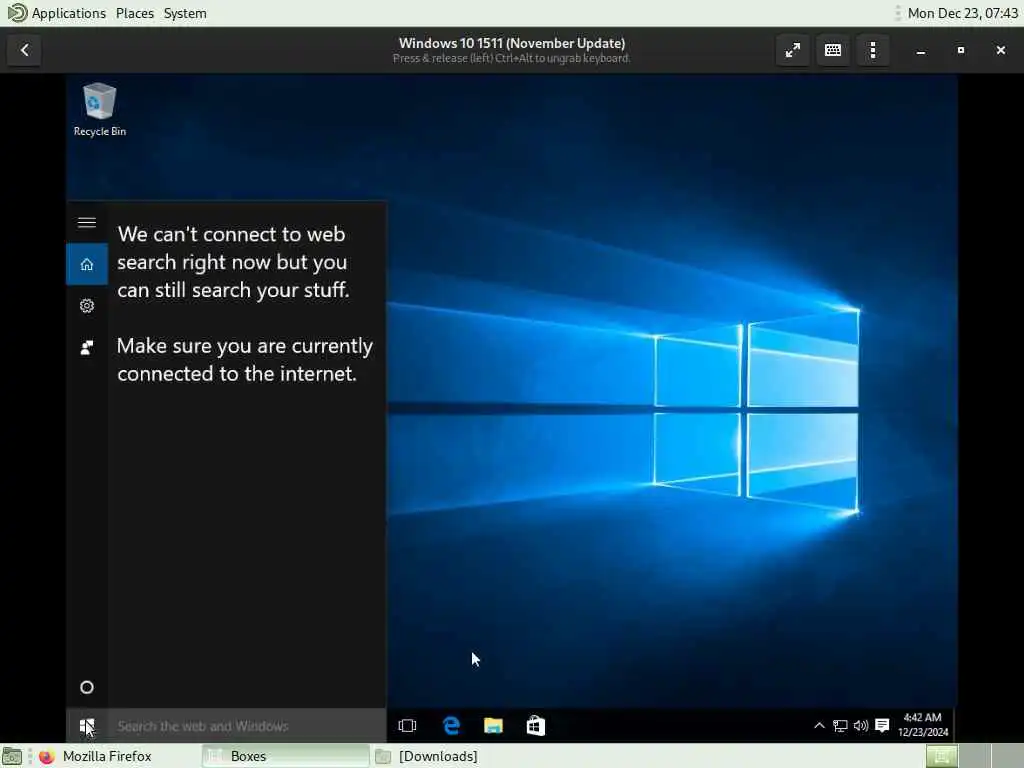Screen dimensions: 1024x768
Task: Open Cortana feedback person icon
Action: coord(87,347)
